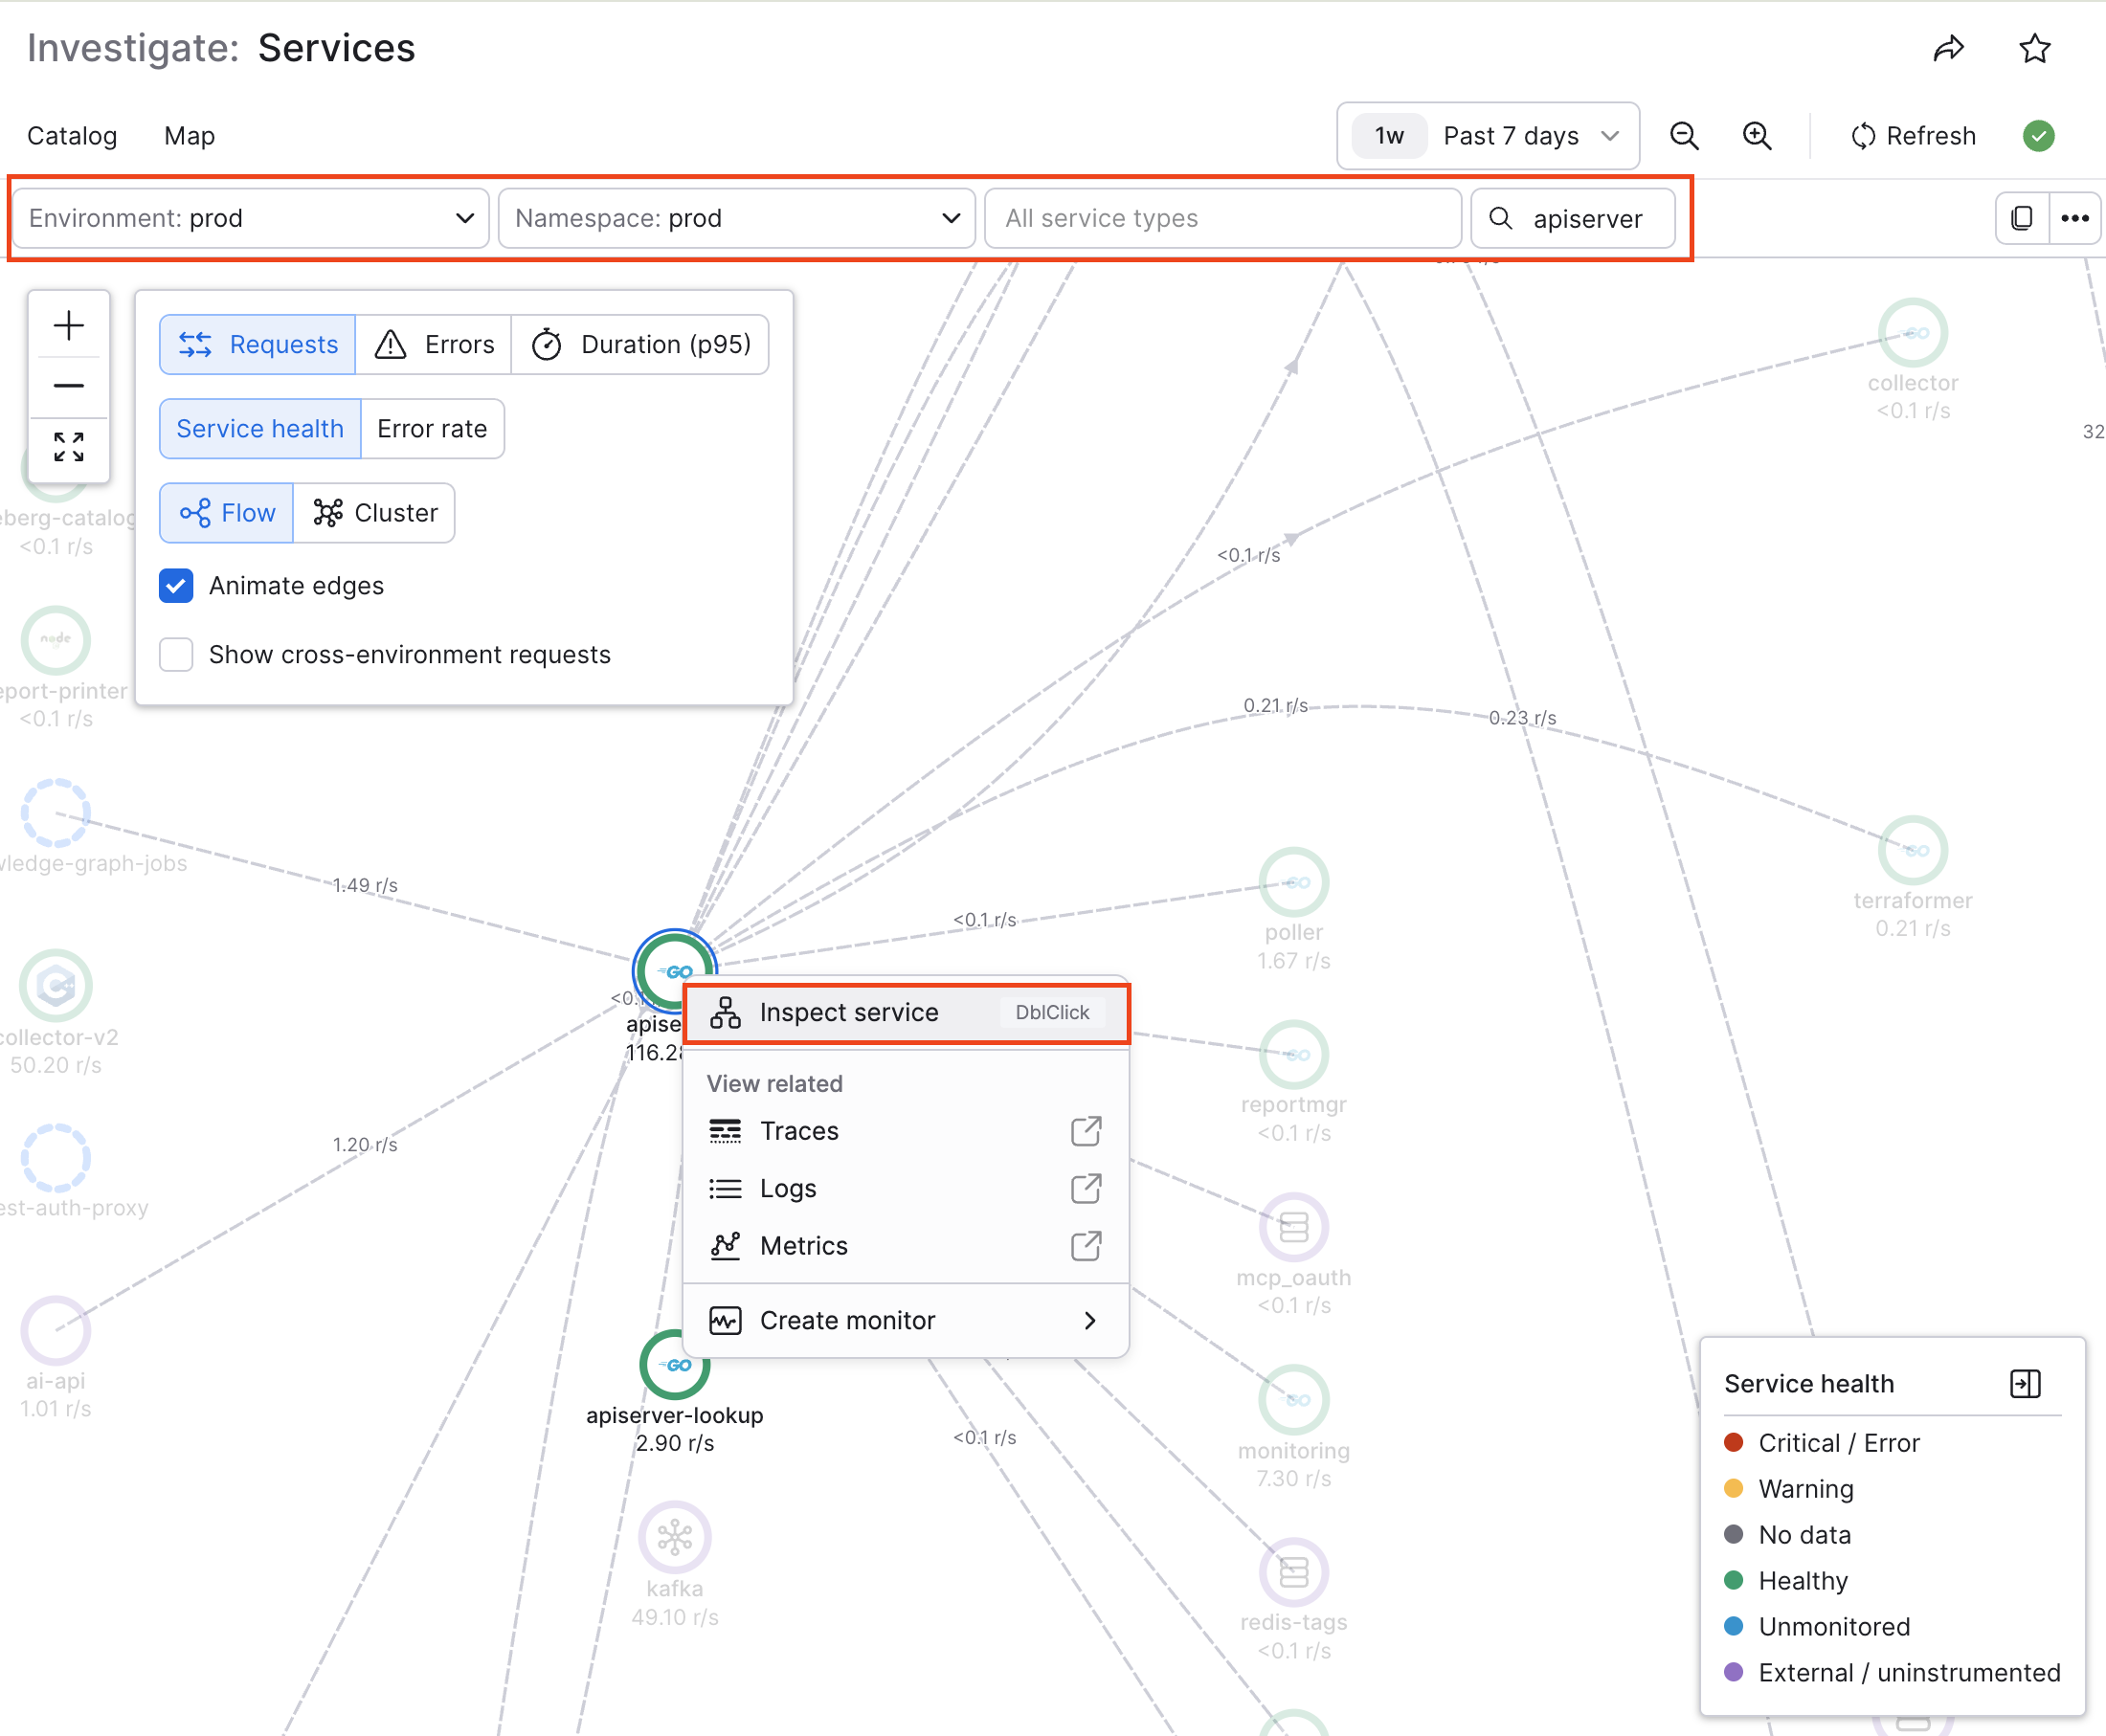
Task: Open the All service types selector
Action: click(1223, 218)
